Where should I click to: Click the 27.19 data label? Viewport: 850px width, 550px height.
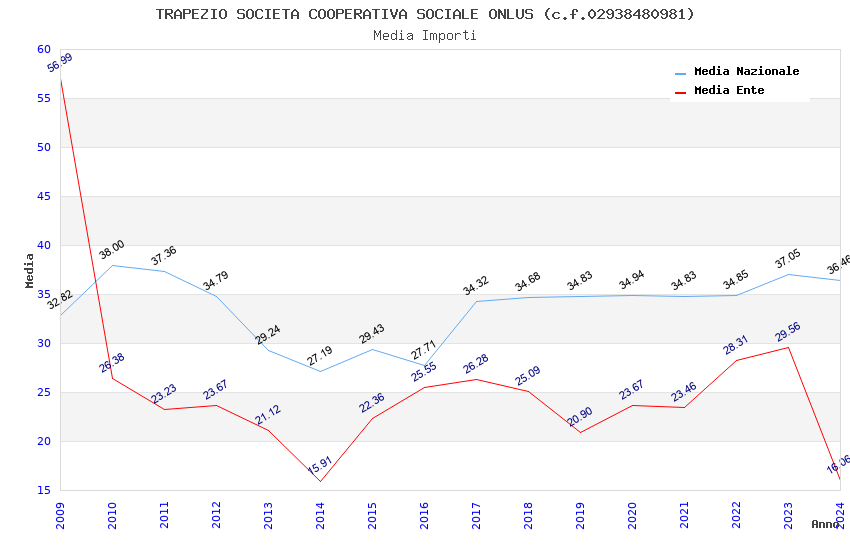tap(320, 356)
